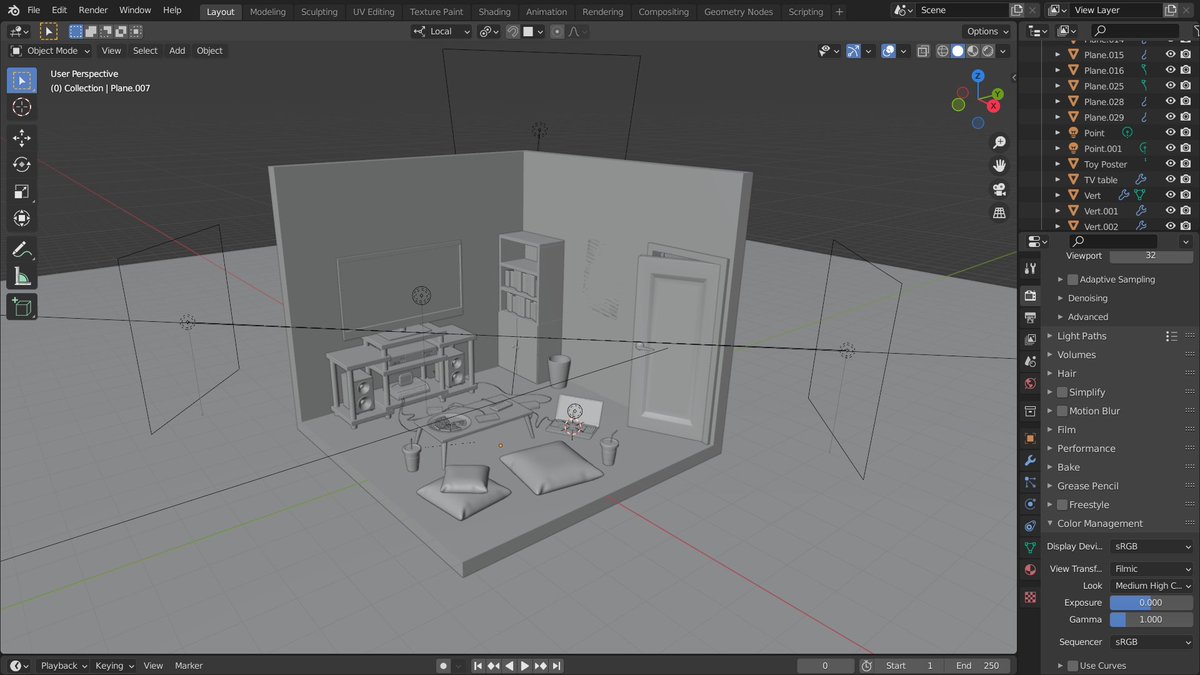This screenshot has width=1200, height=675.
Task: Click the zoom magnifier viewport gizmo
Action: coord(998,142)
